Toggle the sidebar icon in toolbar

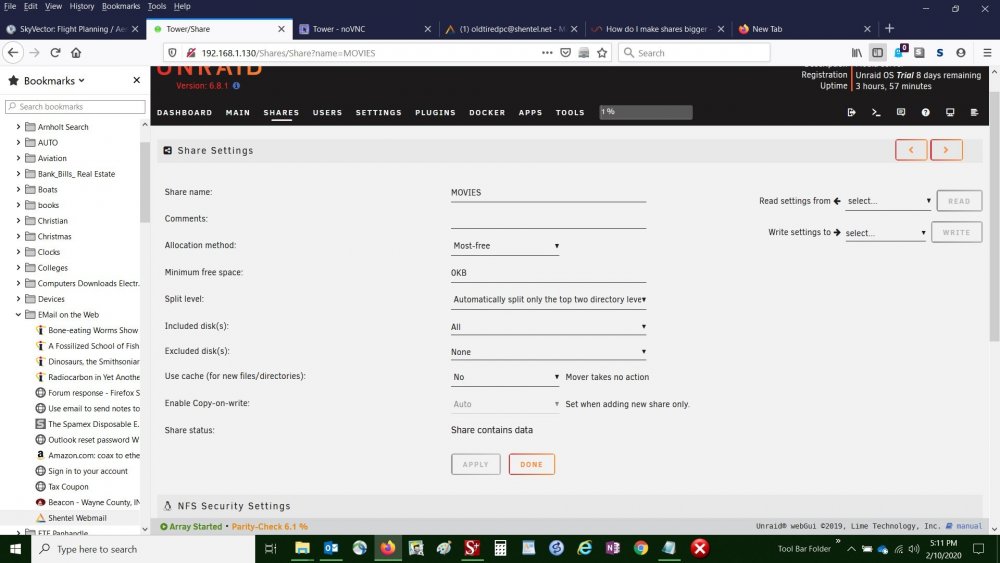878,53
